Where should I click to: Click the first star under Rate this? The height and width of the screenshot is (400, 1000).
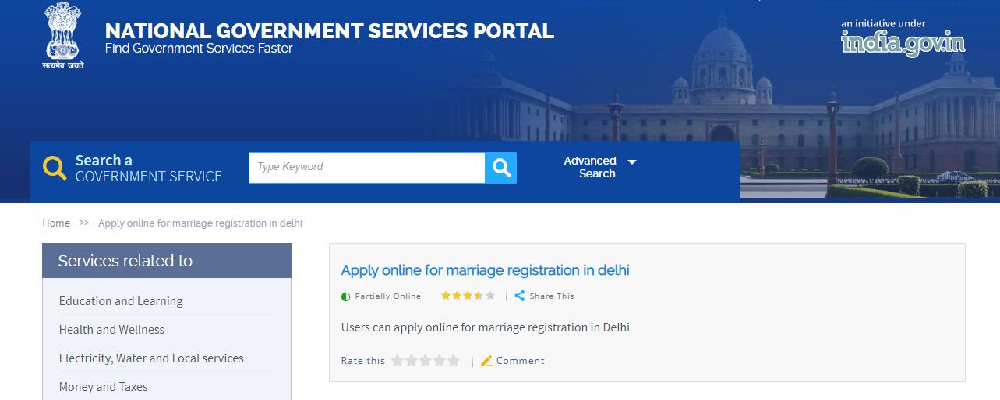398,361
